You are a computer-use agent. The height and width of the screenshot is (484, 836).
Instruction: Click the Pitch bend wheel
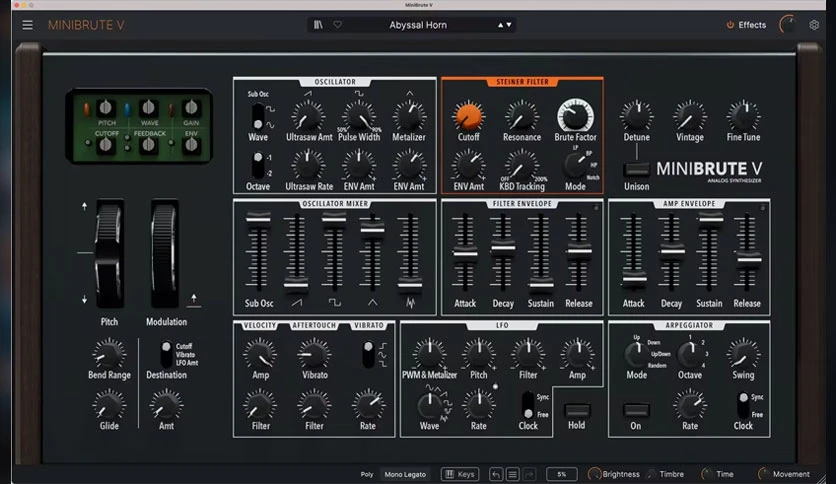109,253
